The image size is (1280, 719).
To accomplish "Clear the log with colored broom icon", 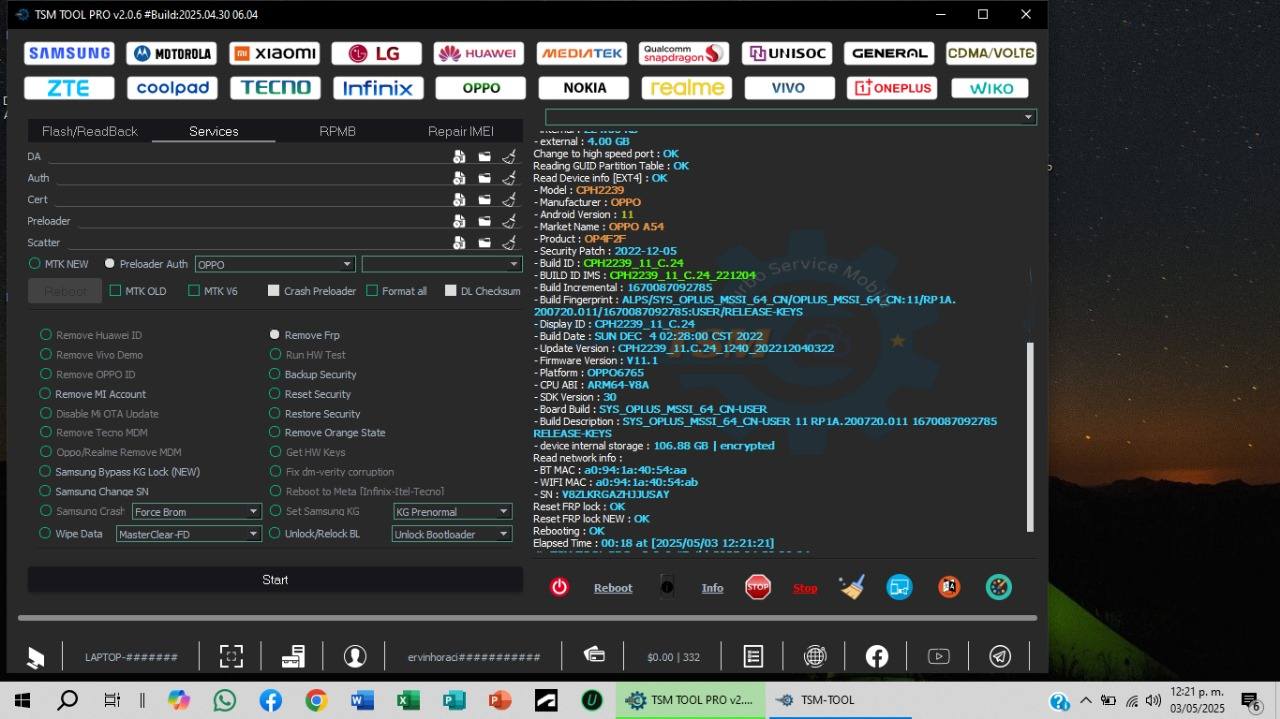I will point(852,587).
